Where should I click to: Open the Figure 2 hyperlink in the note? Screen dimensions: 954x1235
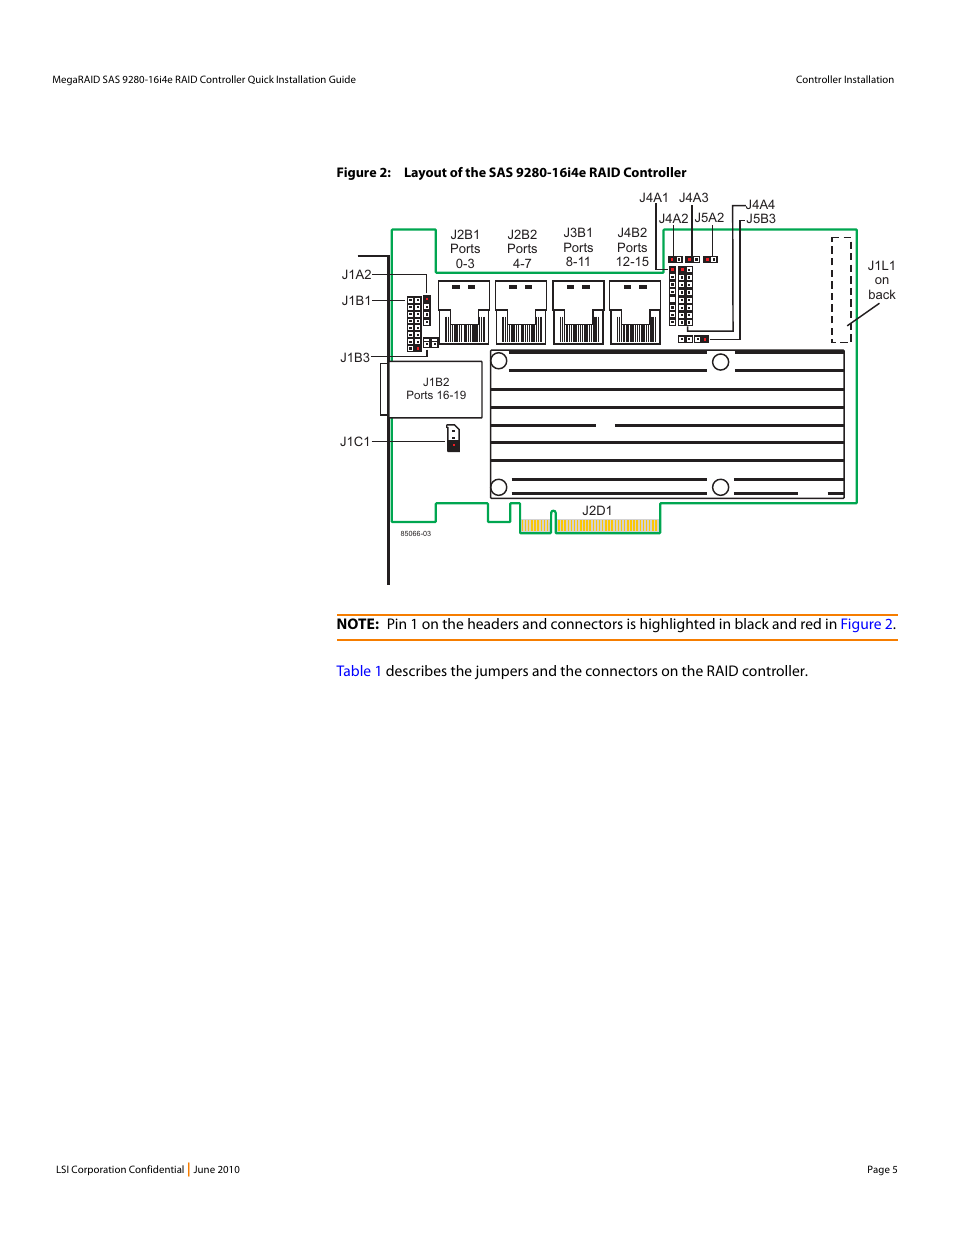click(x=868, y=624)
